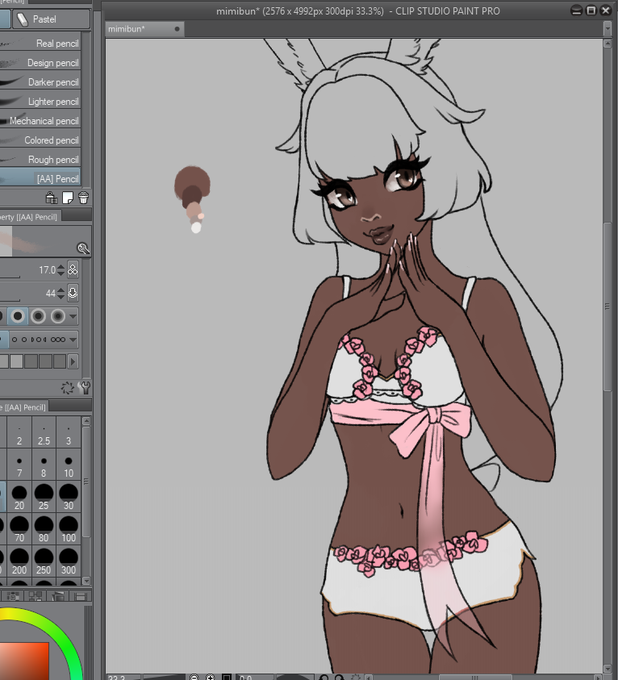Screen dimensions: 618x680
Task: Open opacity pen pressure dynamics icon
Action: [x=73, y=293]
